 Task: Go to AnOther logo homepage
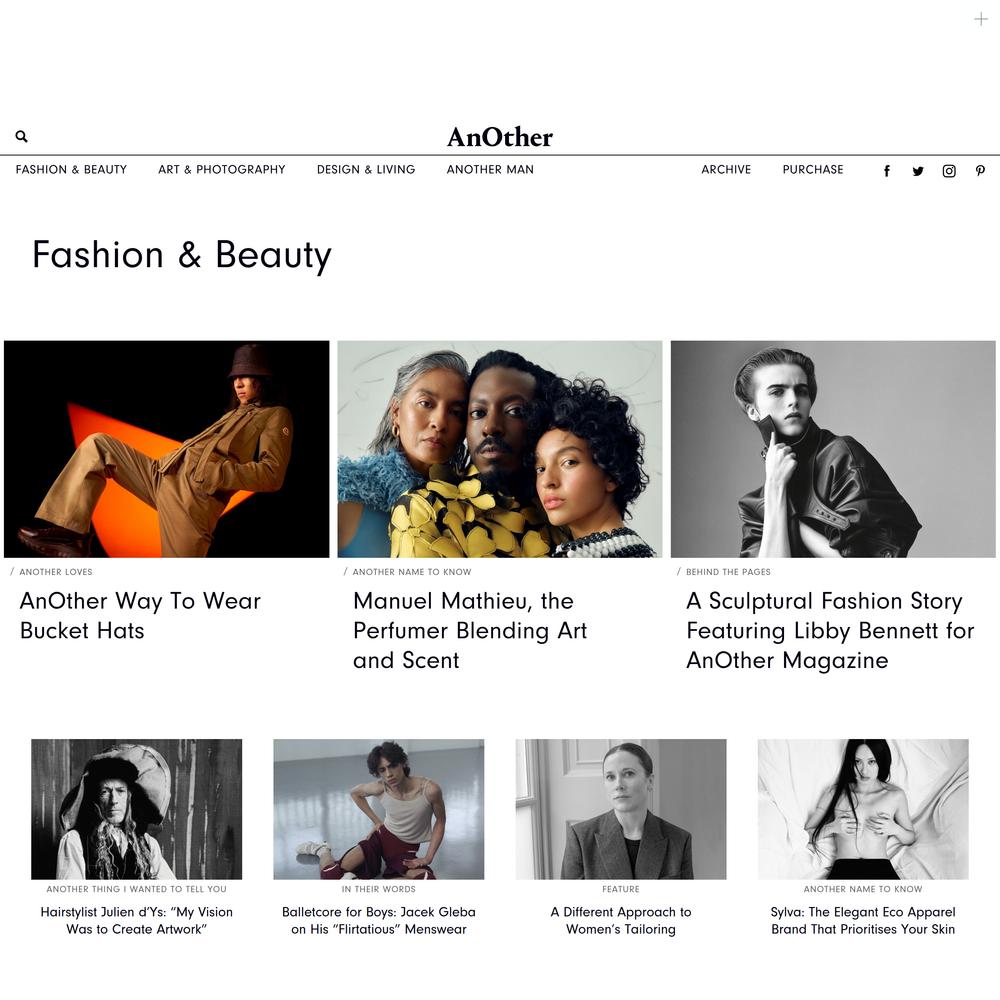pos(500,137)
